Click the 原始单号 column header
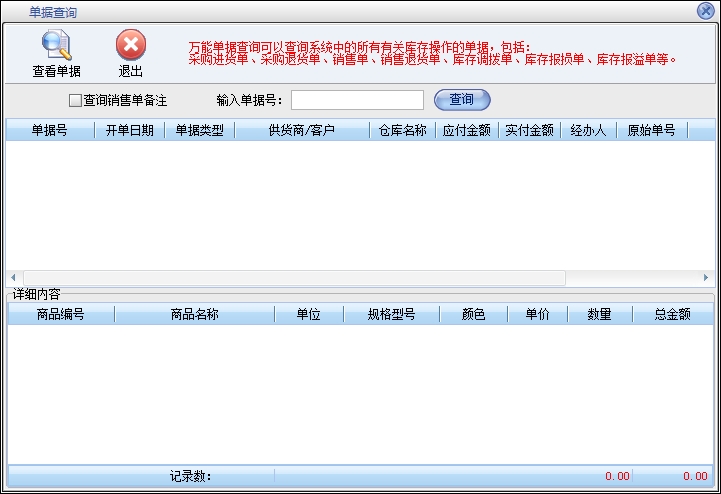Screen dimensions: 721x494 (x=651, y=130)
